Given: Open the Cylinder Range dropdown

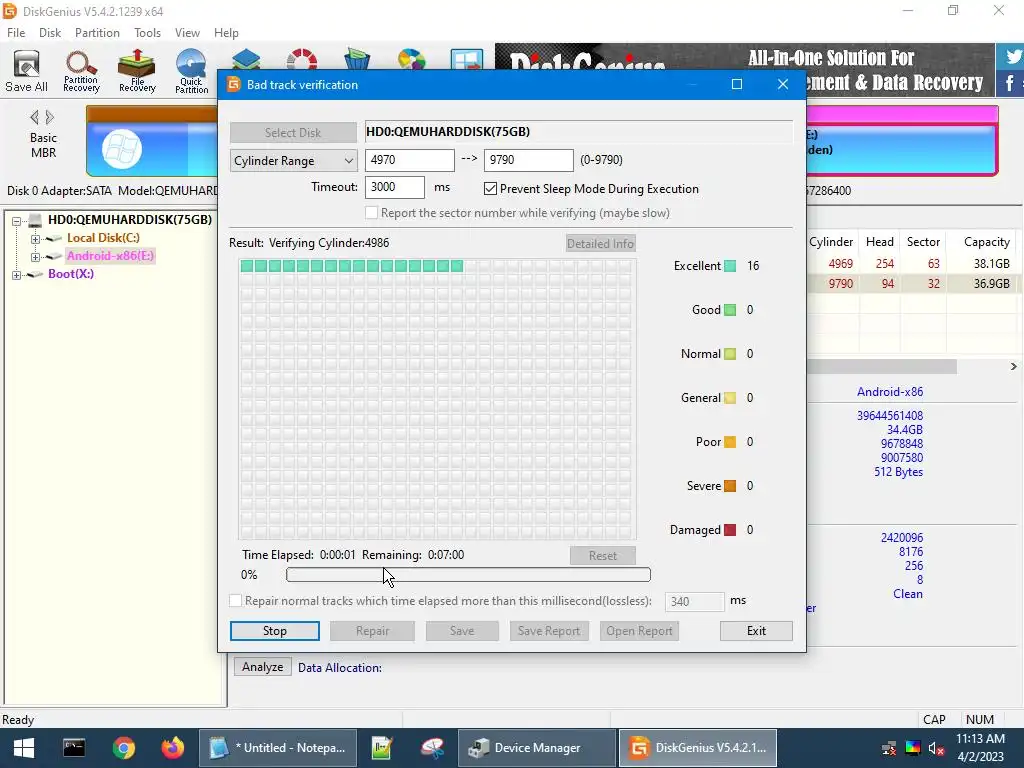Looking at the screenshot, I should 293,161.
